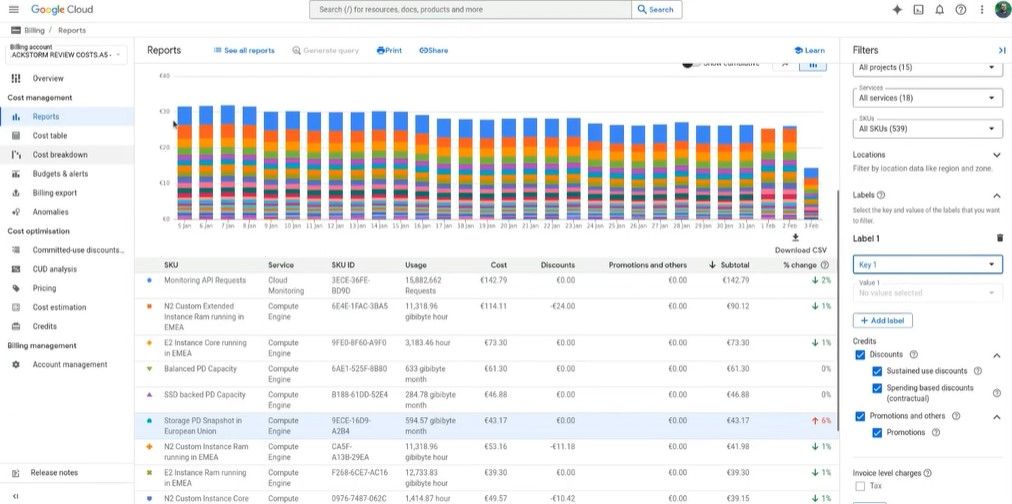Toggle Promotions and others checkbox
Image resolution: width=1012 pixels, height=504 pixels.
tap(860, 416)
